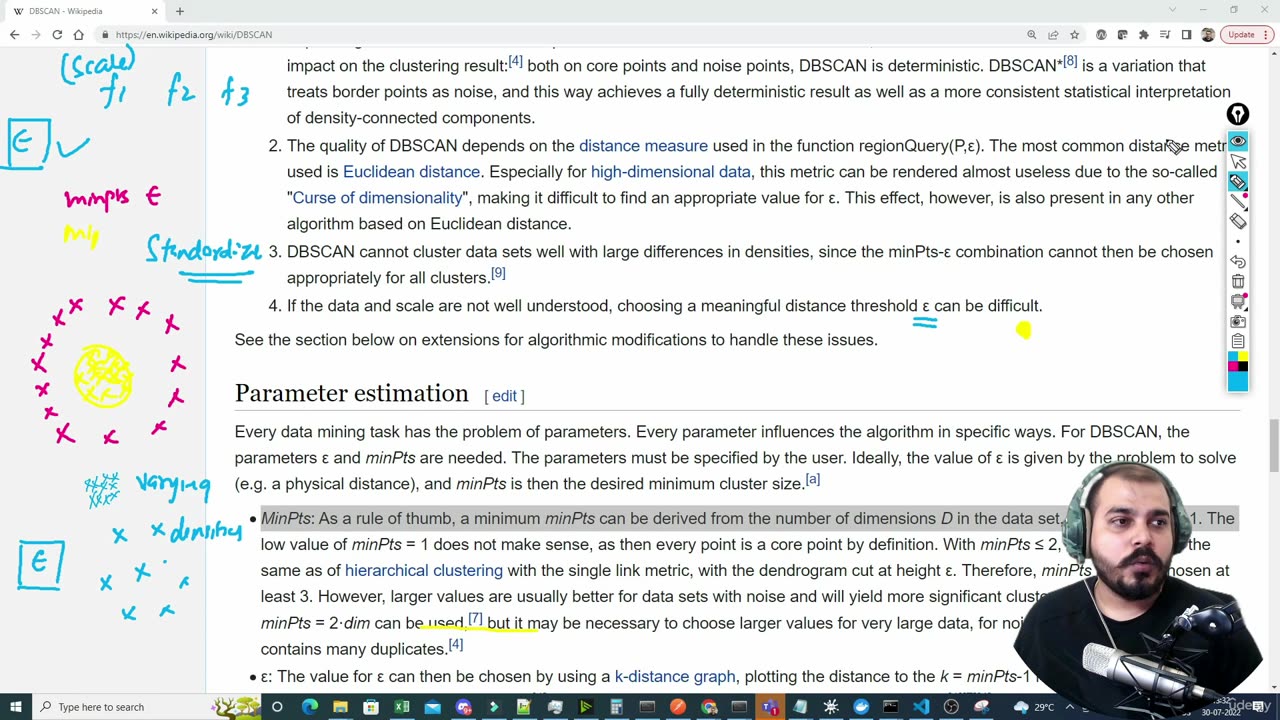Click the whiteboard icon in annotation bar

click(x=1238, y=302)
